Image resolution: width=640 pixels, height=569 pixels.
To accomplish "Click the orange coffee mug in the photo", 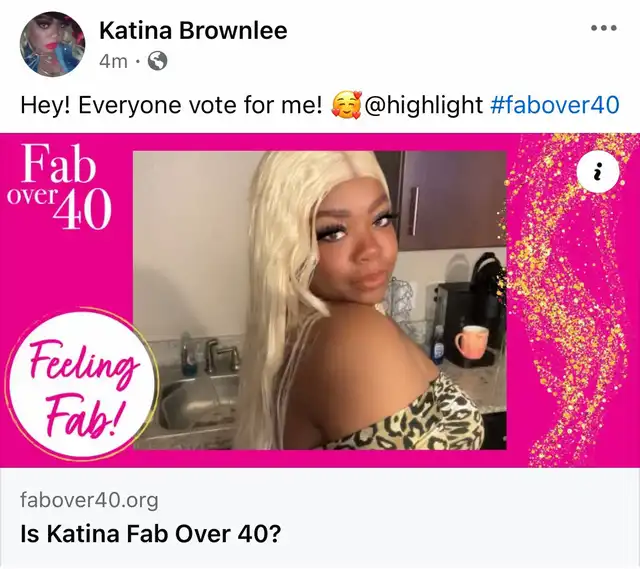I will (x=471, y=340).
